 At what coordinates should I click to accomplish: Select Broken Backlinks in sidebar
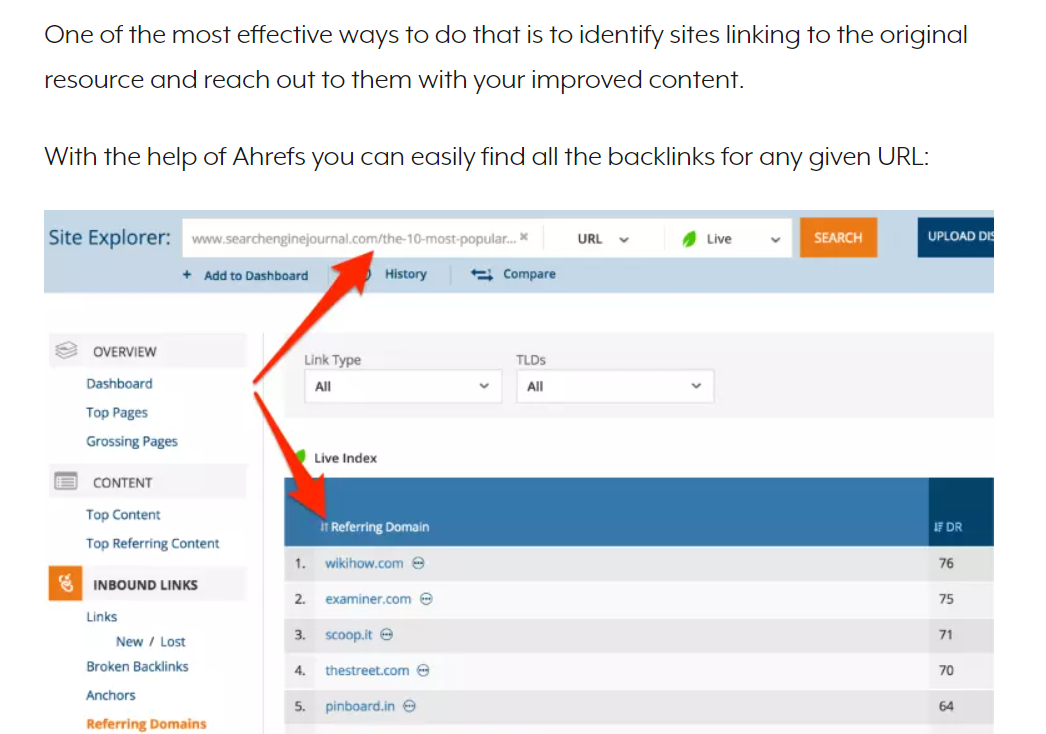[x=137, y=666]
